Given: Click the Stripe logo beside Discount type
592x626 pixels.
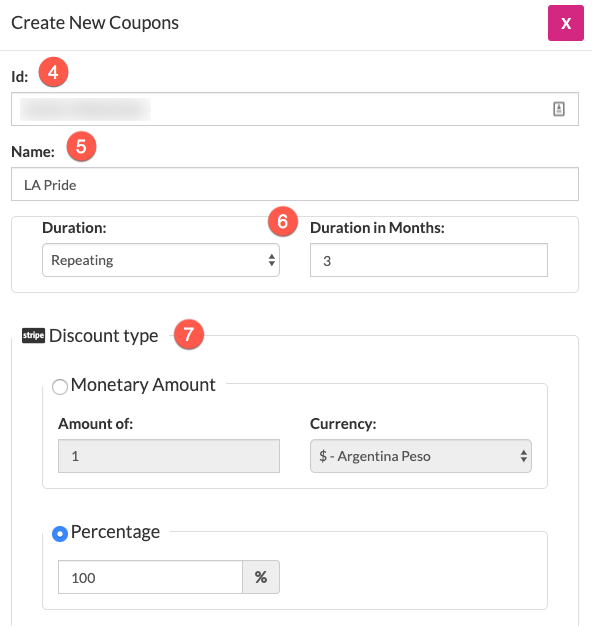Looking at the screenshot, I should point(33,335).
